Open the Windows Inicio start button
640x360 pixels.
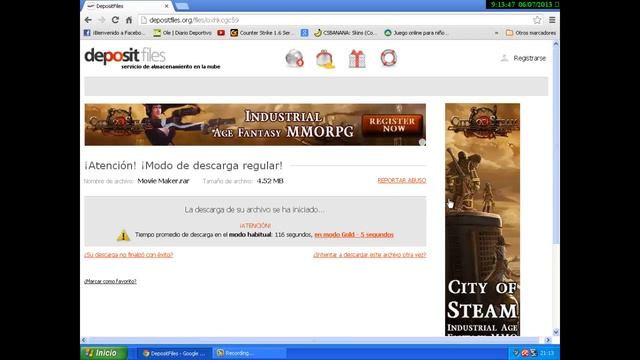tap(104, 353)
